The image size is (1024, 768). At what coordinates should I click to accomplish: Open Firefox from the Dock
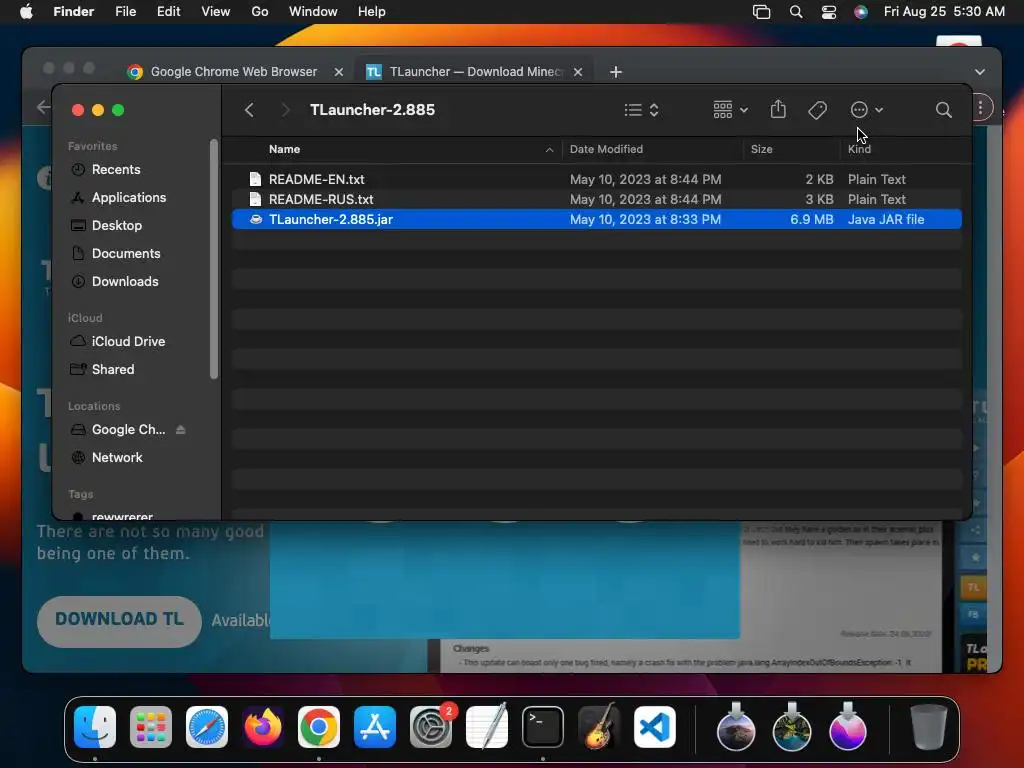(x=263, y=728)
